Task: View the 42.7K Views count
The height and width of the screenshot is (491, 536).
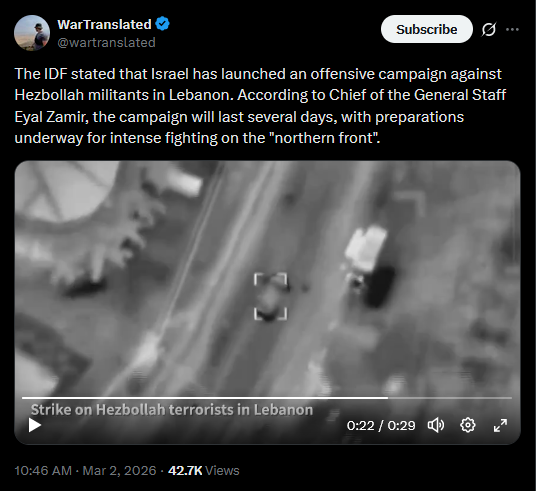Action: click(203, 470)
